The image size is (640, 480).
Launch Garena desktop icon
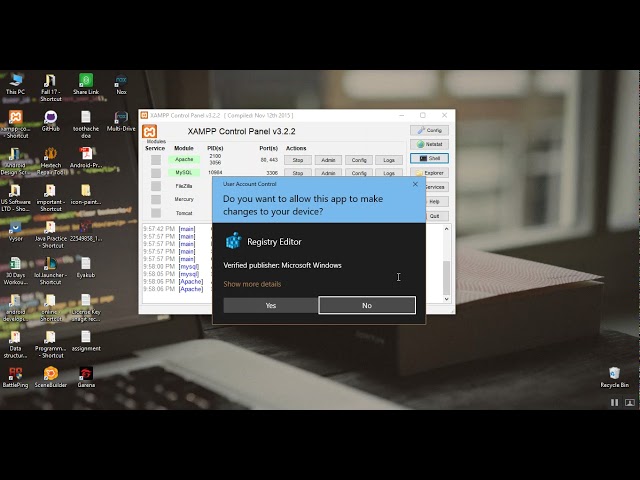(86, 377)
